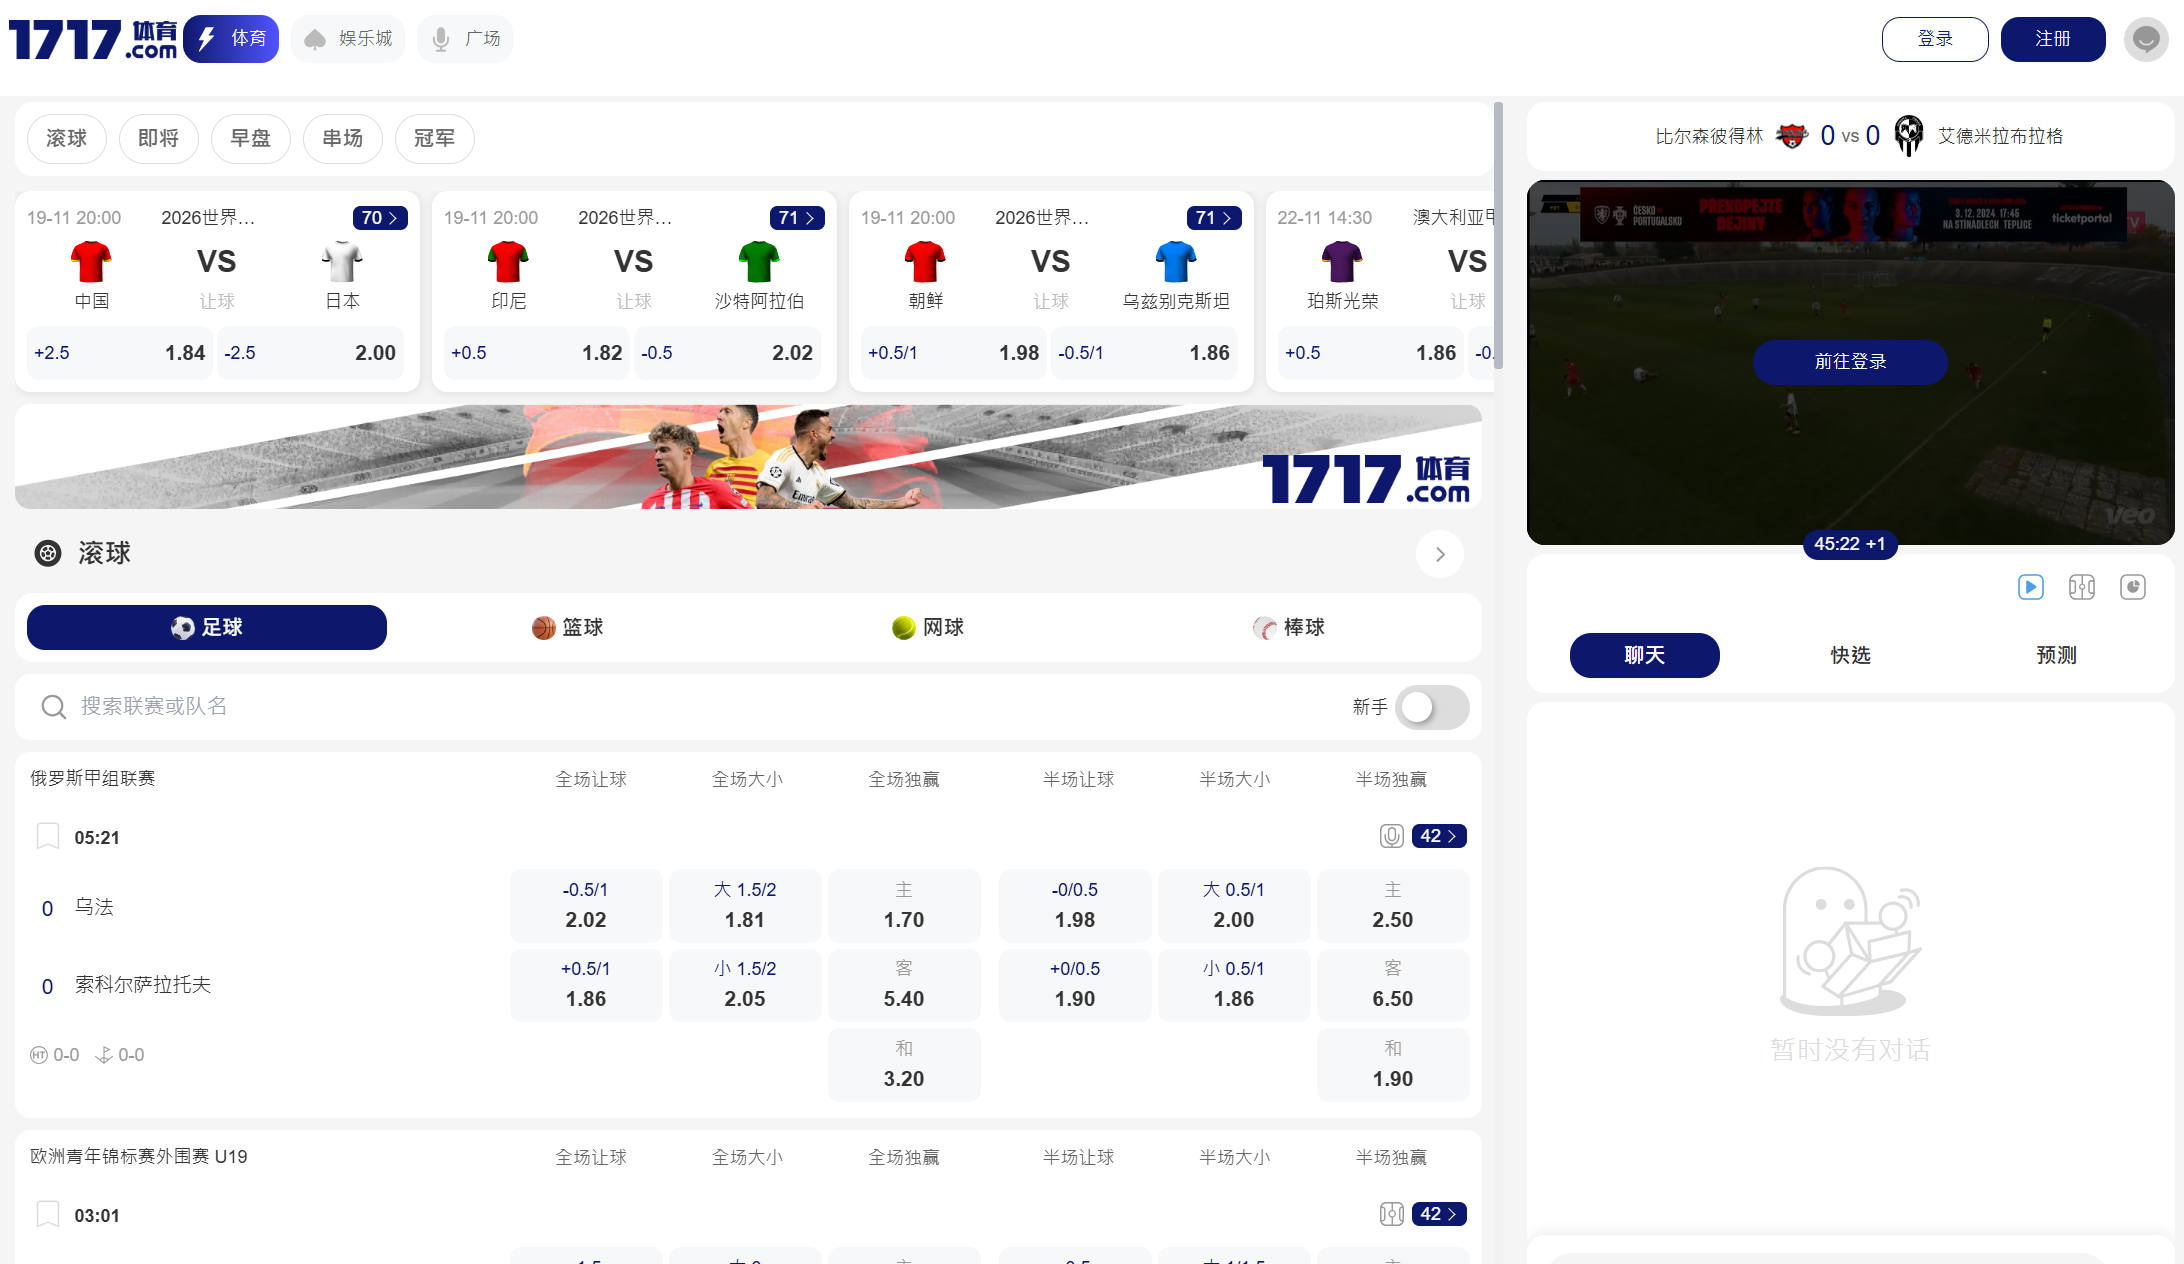The height and width of the screenshot is (1264, 2184).
Task: Bookmark the 03:01 U19 qualifier match
Action: tap(47, 1214)
